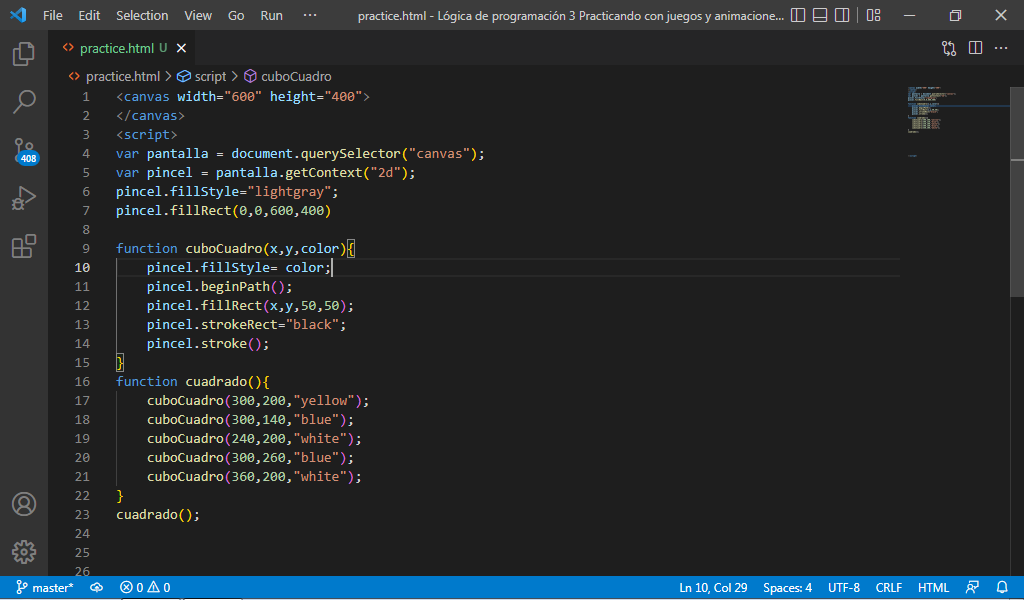Click the Publish to cloud sync icon
The image size is (1024, 600).
click(96, 588)
